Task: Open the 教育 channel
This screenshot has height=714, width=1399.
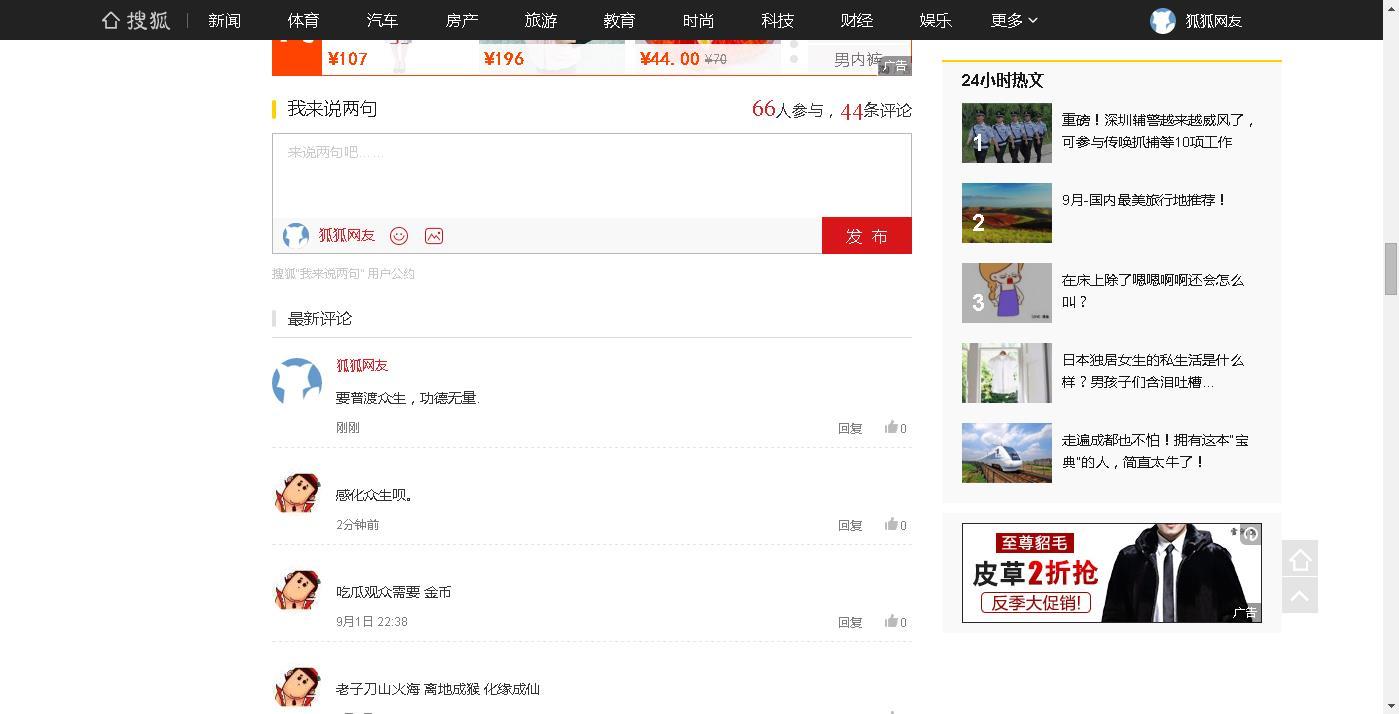Action: [x=619, y=20]
